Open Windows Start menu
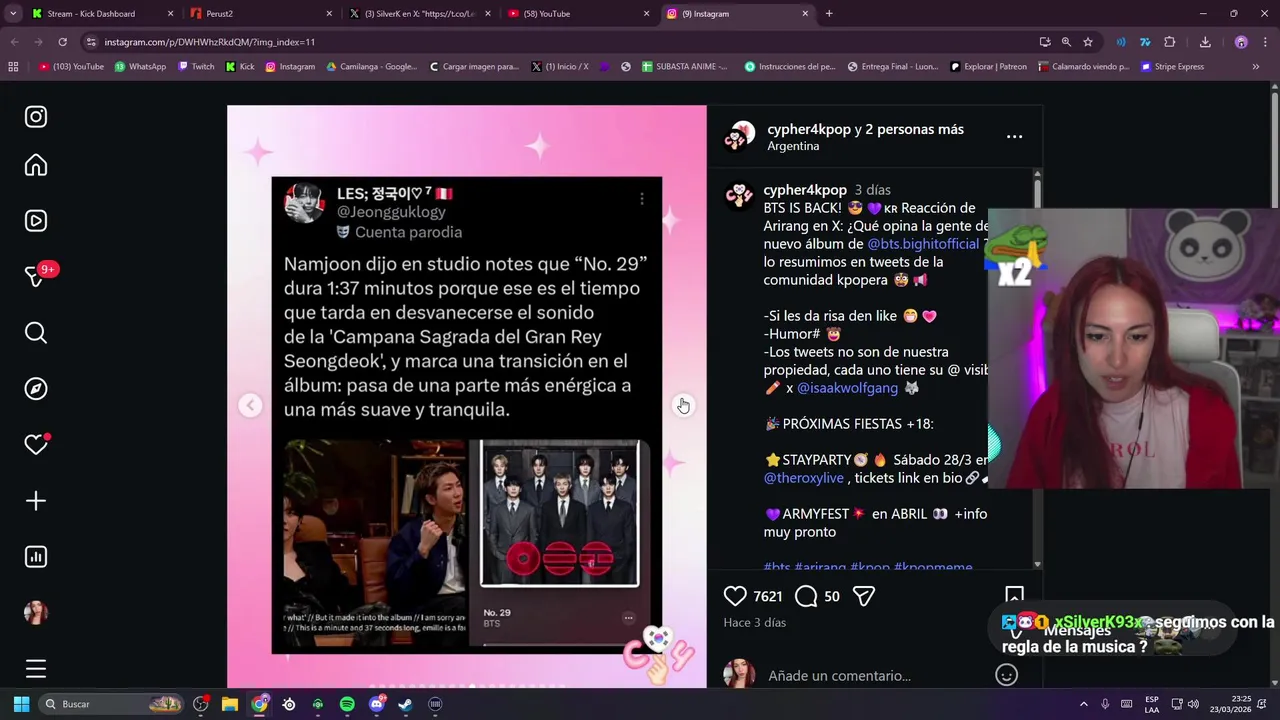Viewport: 1280px width, 720px height. [21, 704]
